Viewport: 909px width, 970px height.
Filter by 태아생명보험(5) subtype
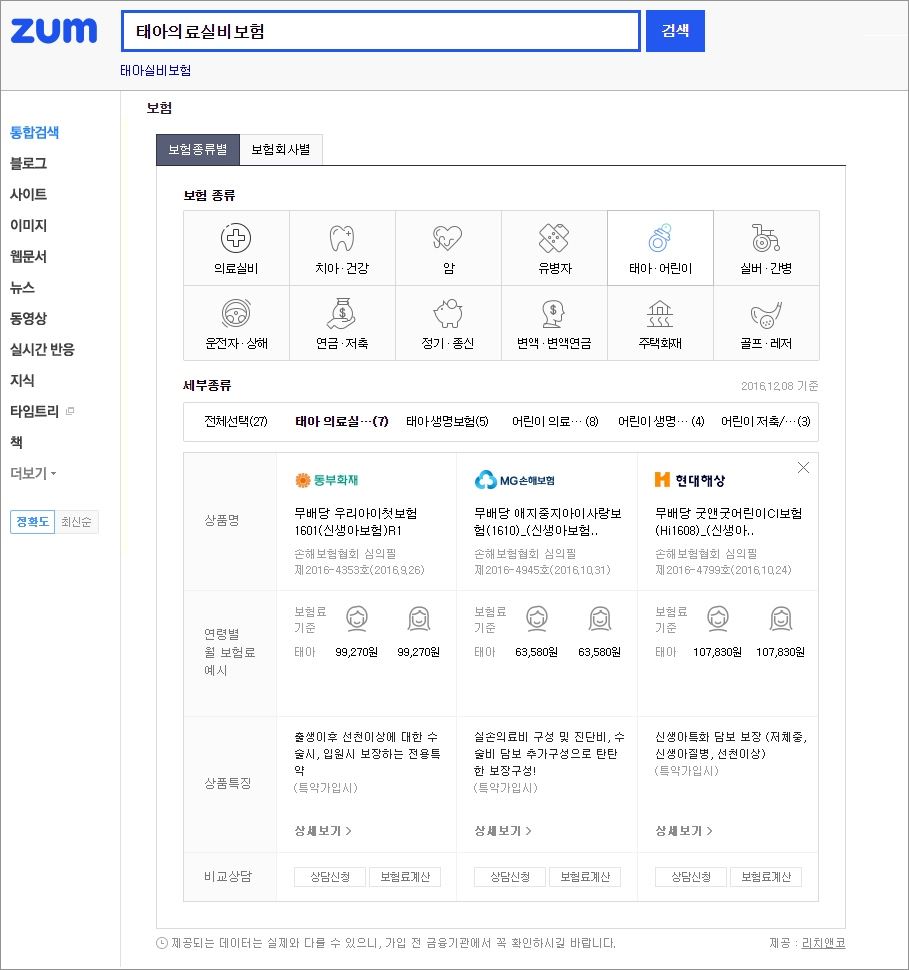click(x=446, y=422)
